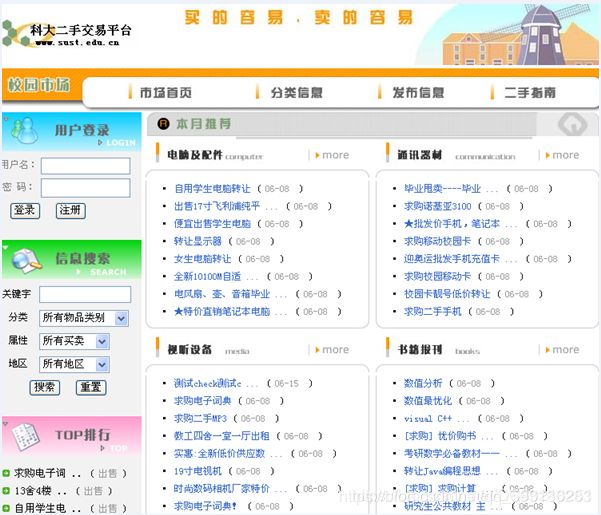
Task: Open listing 出售17寸飞利浦纯平
Action: 217,206
